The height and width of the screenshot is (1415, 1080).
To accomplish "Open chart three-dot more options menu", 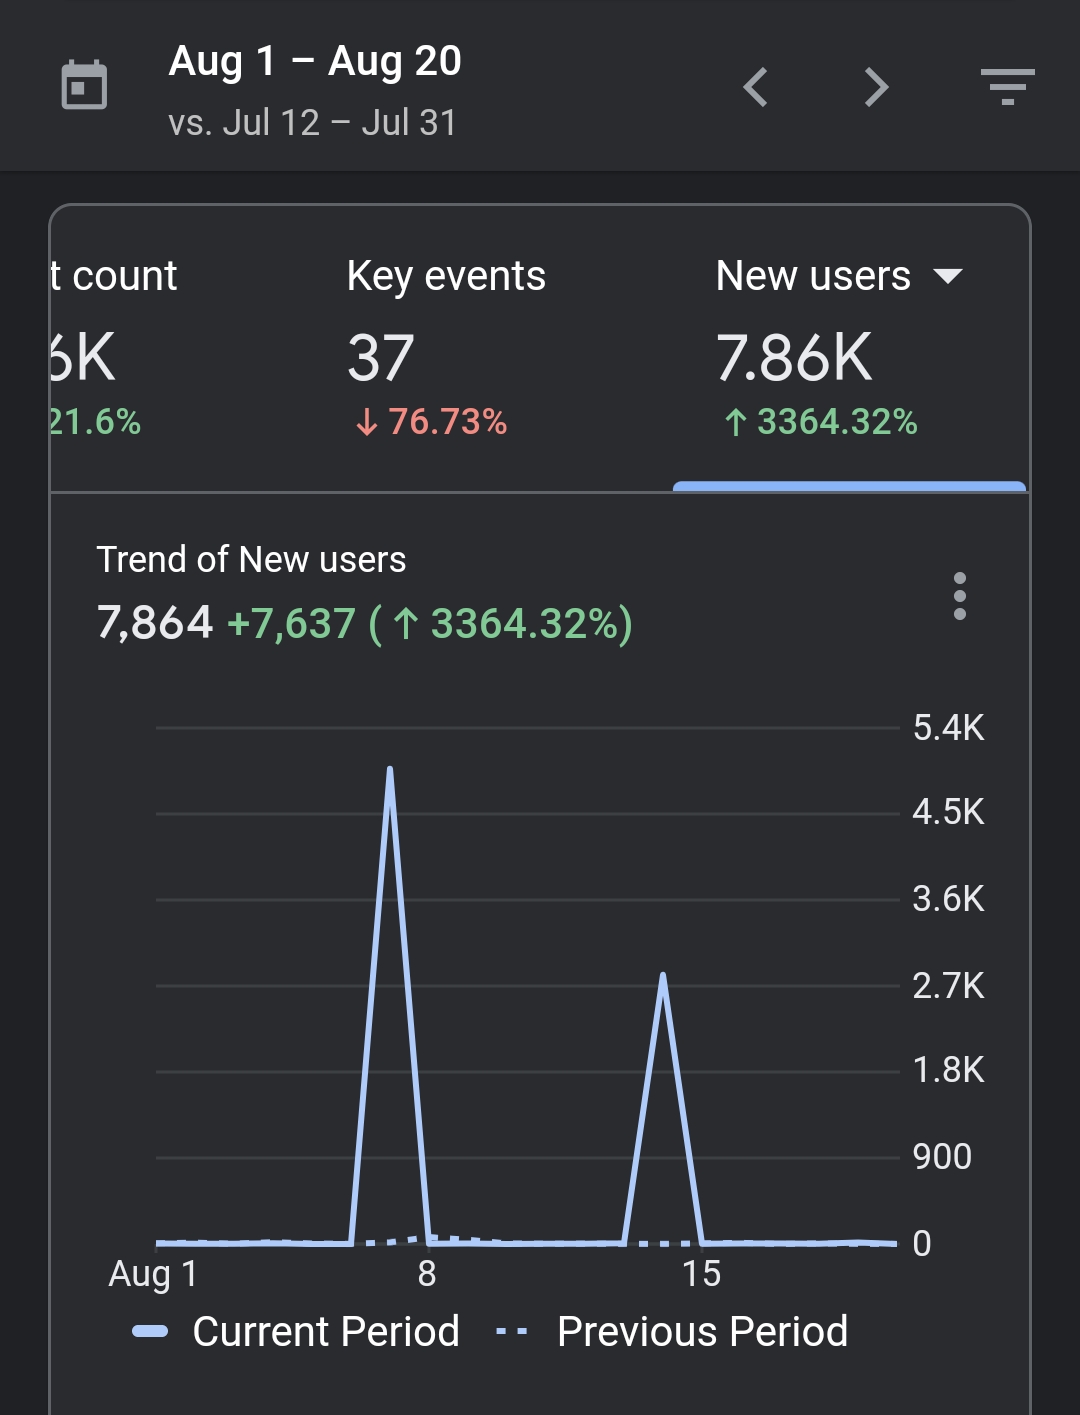I will point(959,596).
